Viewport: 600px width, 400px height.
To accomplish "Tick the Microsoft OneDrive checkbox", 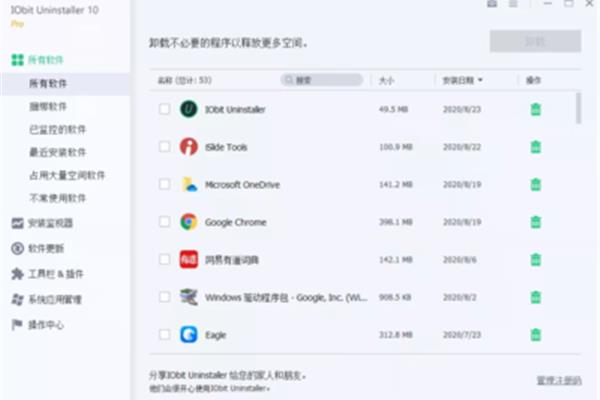I will pyautogui.click(x=165, y=184).
